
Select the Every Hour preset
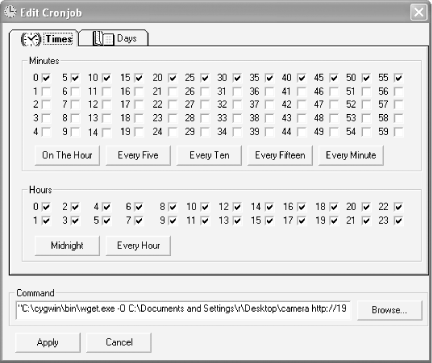[138, 246]
